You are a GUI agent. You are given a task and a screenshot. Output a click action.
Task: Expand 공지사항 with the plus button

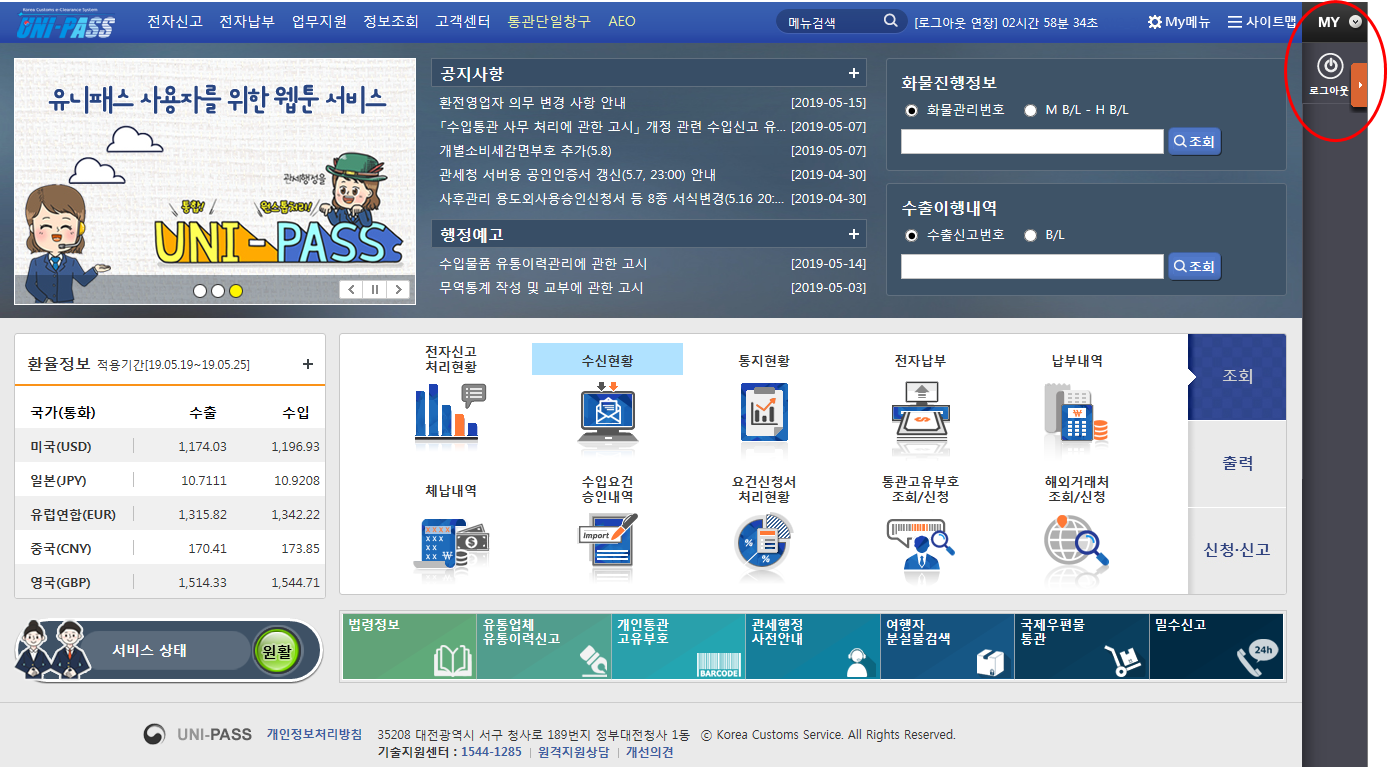(853, 73)
